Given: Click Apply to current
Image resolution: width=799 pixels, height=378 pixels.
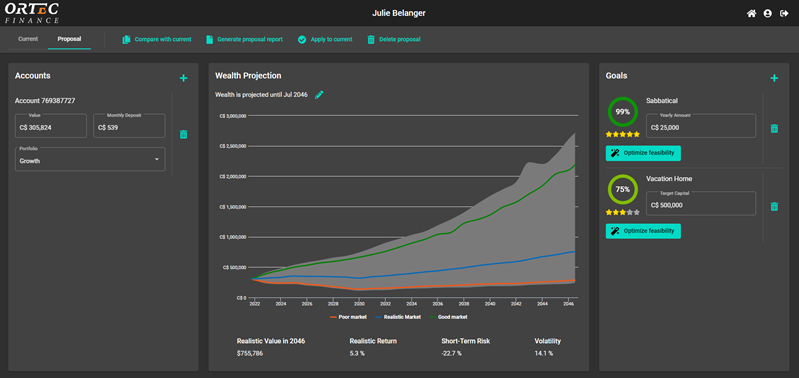Looking at the screenshot, I should [x=325, y=39].
